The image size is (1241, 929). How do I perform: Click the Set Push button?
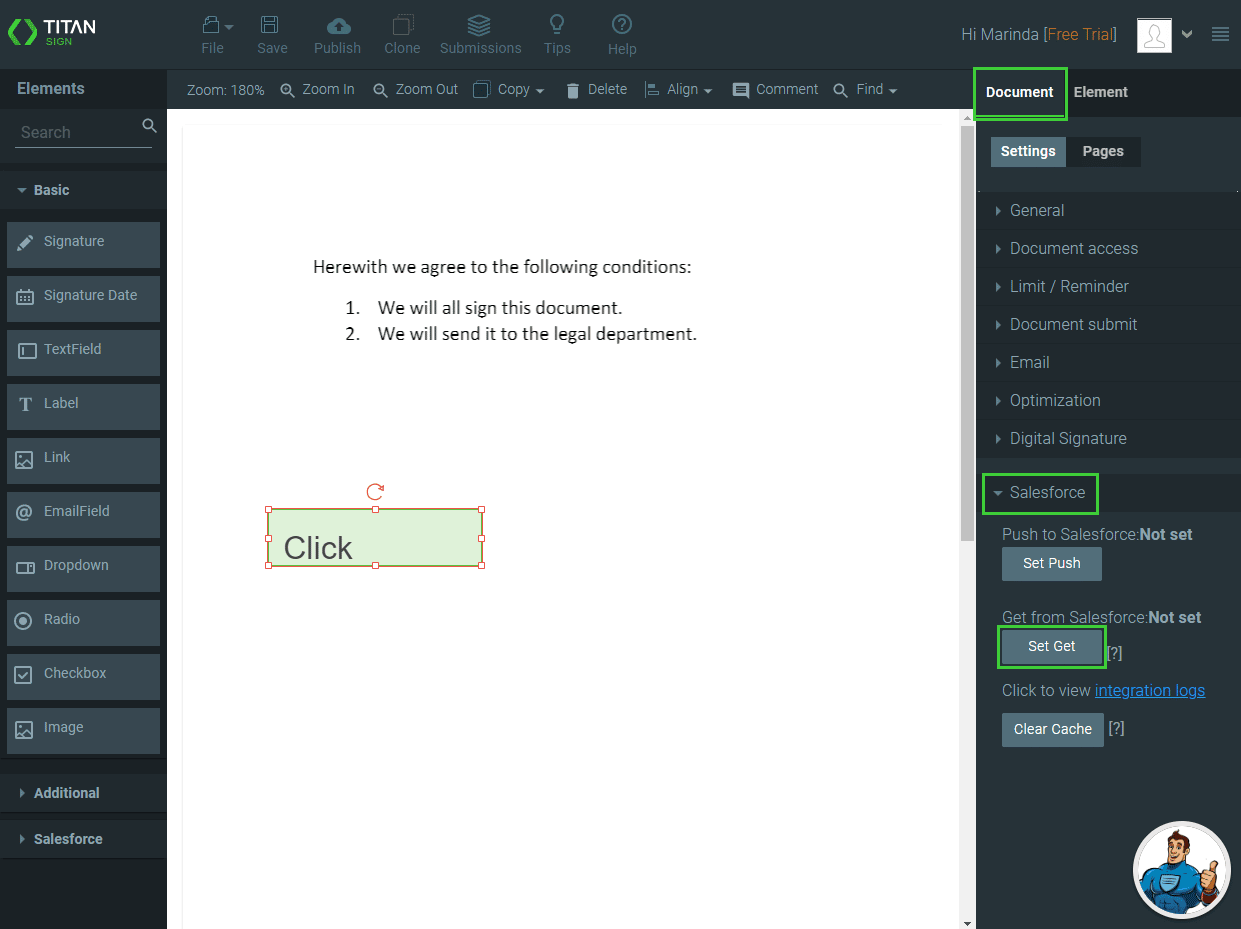tap(1051, 563)
